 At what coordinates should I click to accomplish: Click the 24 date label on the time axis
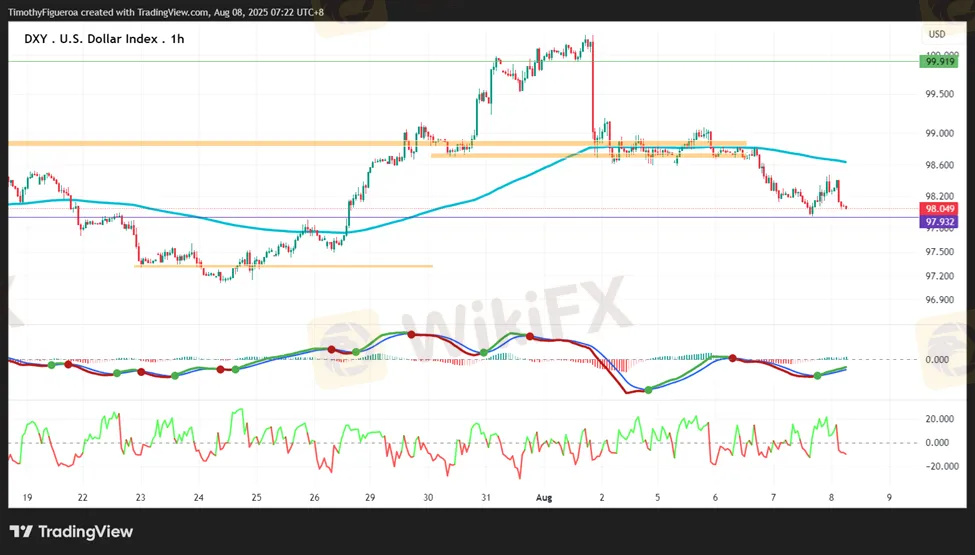coord(198,497)
